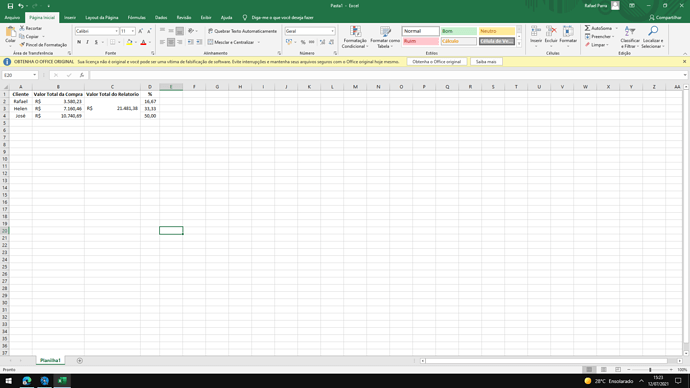The width and height of the screenshot is (690, 388).
Task: Toggle bold N formatting
Action: (79, 42)
